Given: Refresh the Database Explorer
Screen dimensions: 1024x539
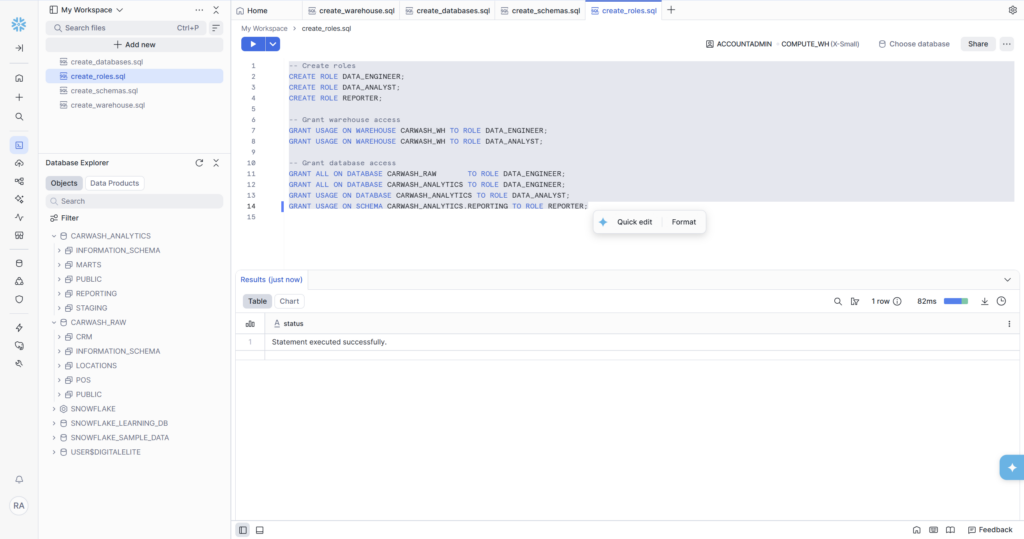Looking at the screenshot, I should pyautogui.click(x=199, y=163).
